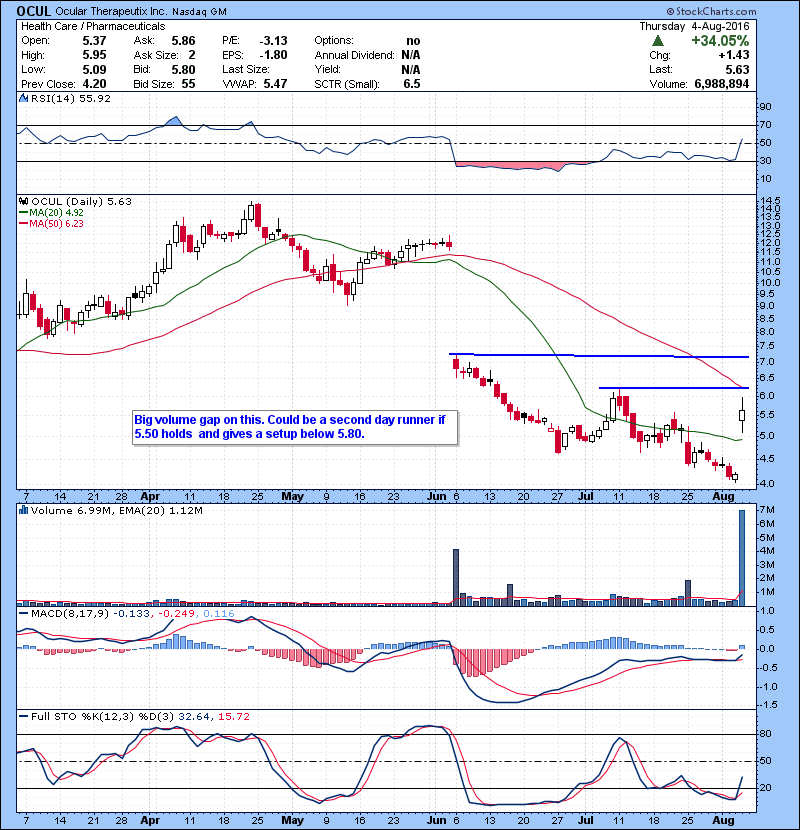Image resolution: width=800 pixels, height=830 pixels.
Task: Click the Chg +1.43 value
Action: (734, 55)
